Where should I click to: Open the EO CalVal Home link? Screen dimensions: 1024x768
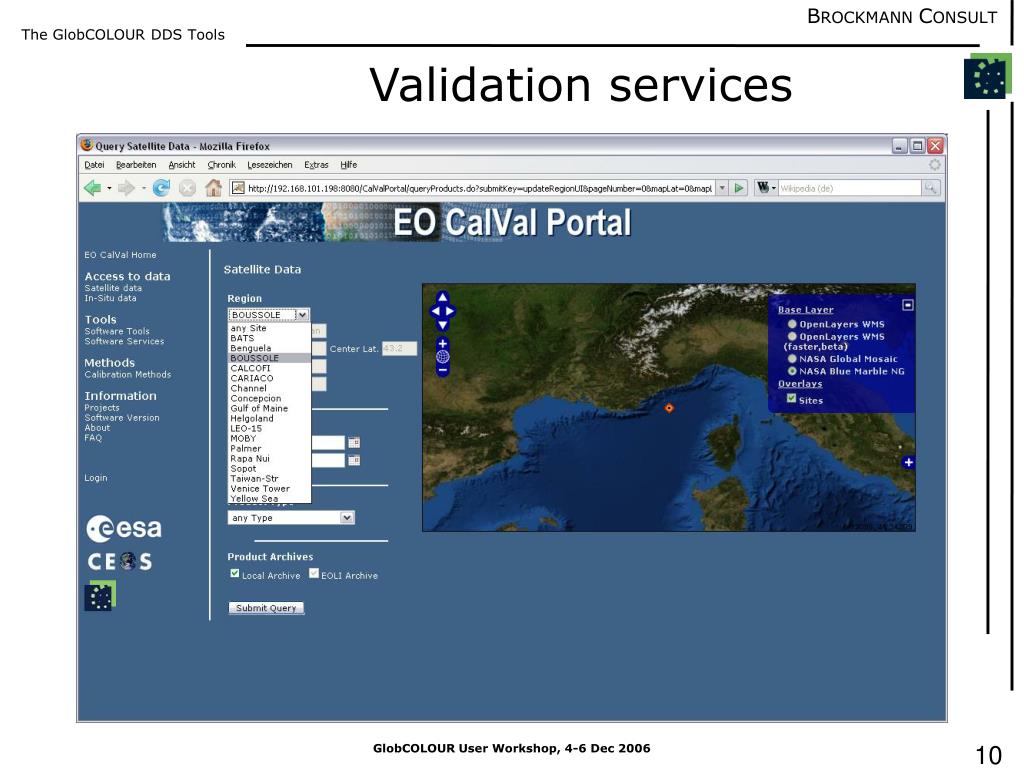120,255
